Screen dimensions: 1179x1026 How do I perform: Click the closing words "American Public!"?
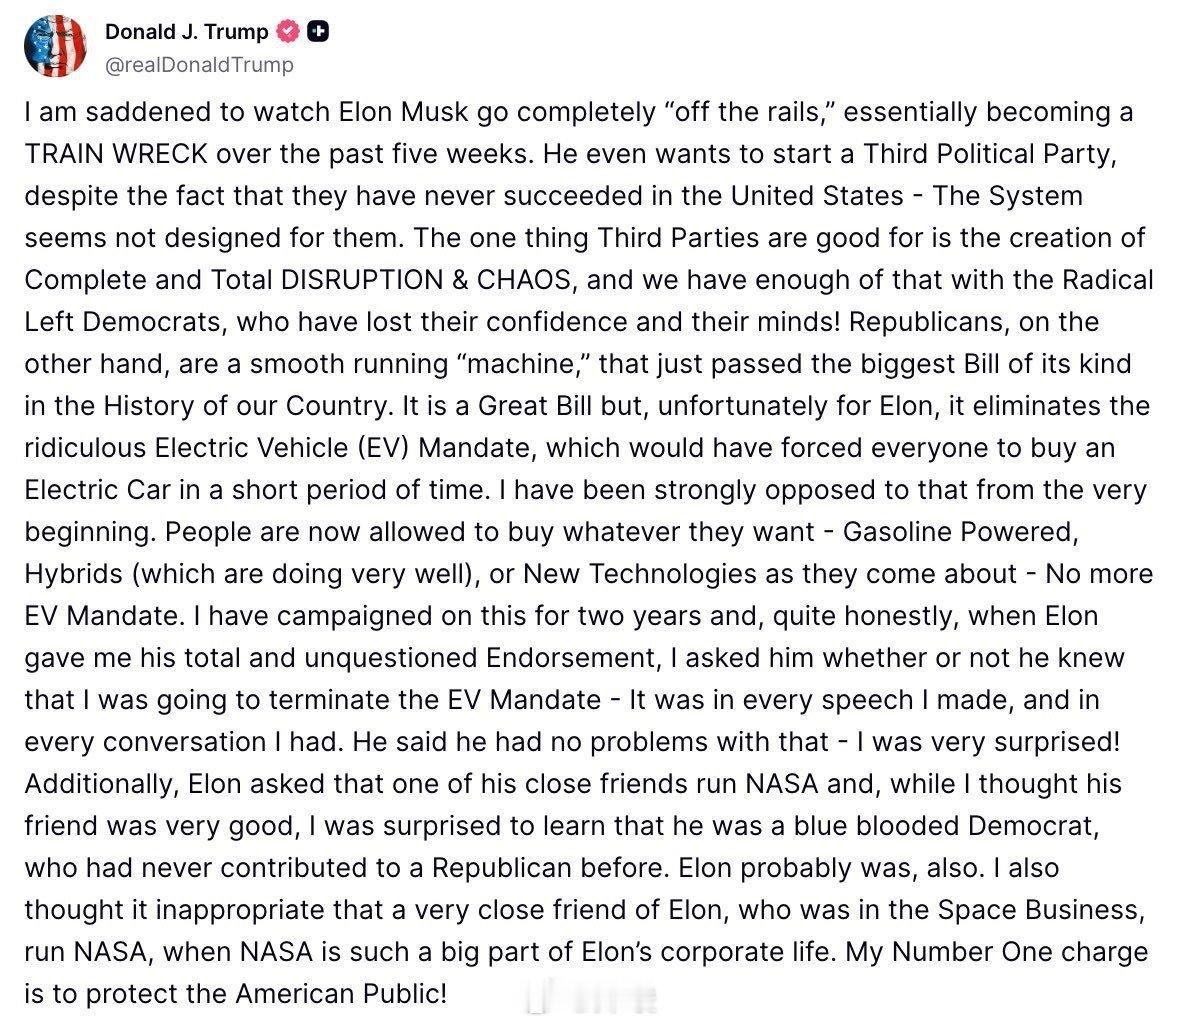[341, 994]
